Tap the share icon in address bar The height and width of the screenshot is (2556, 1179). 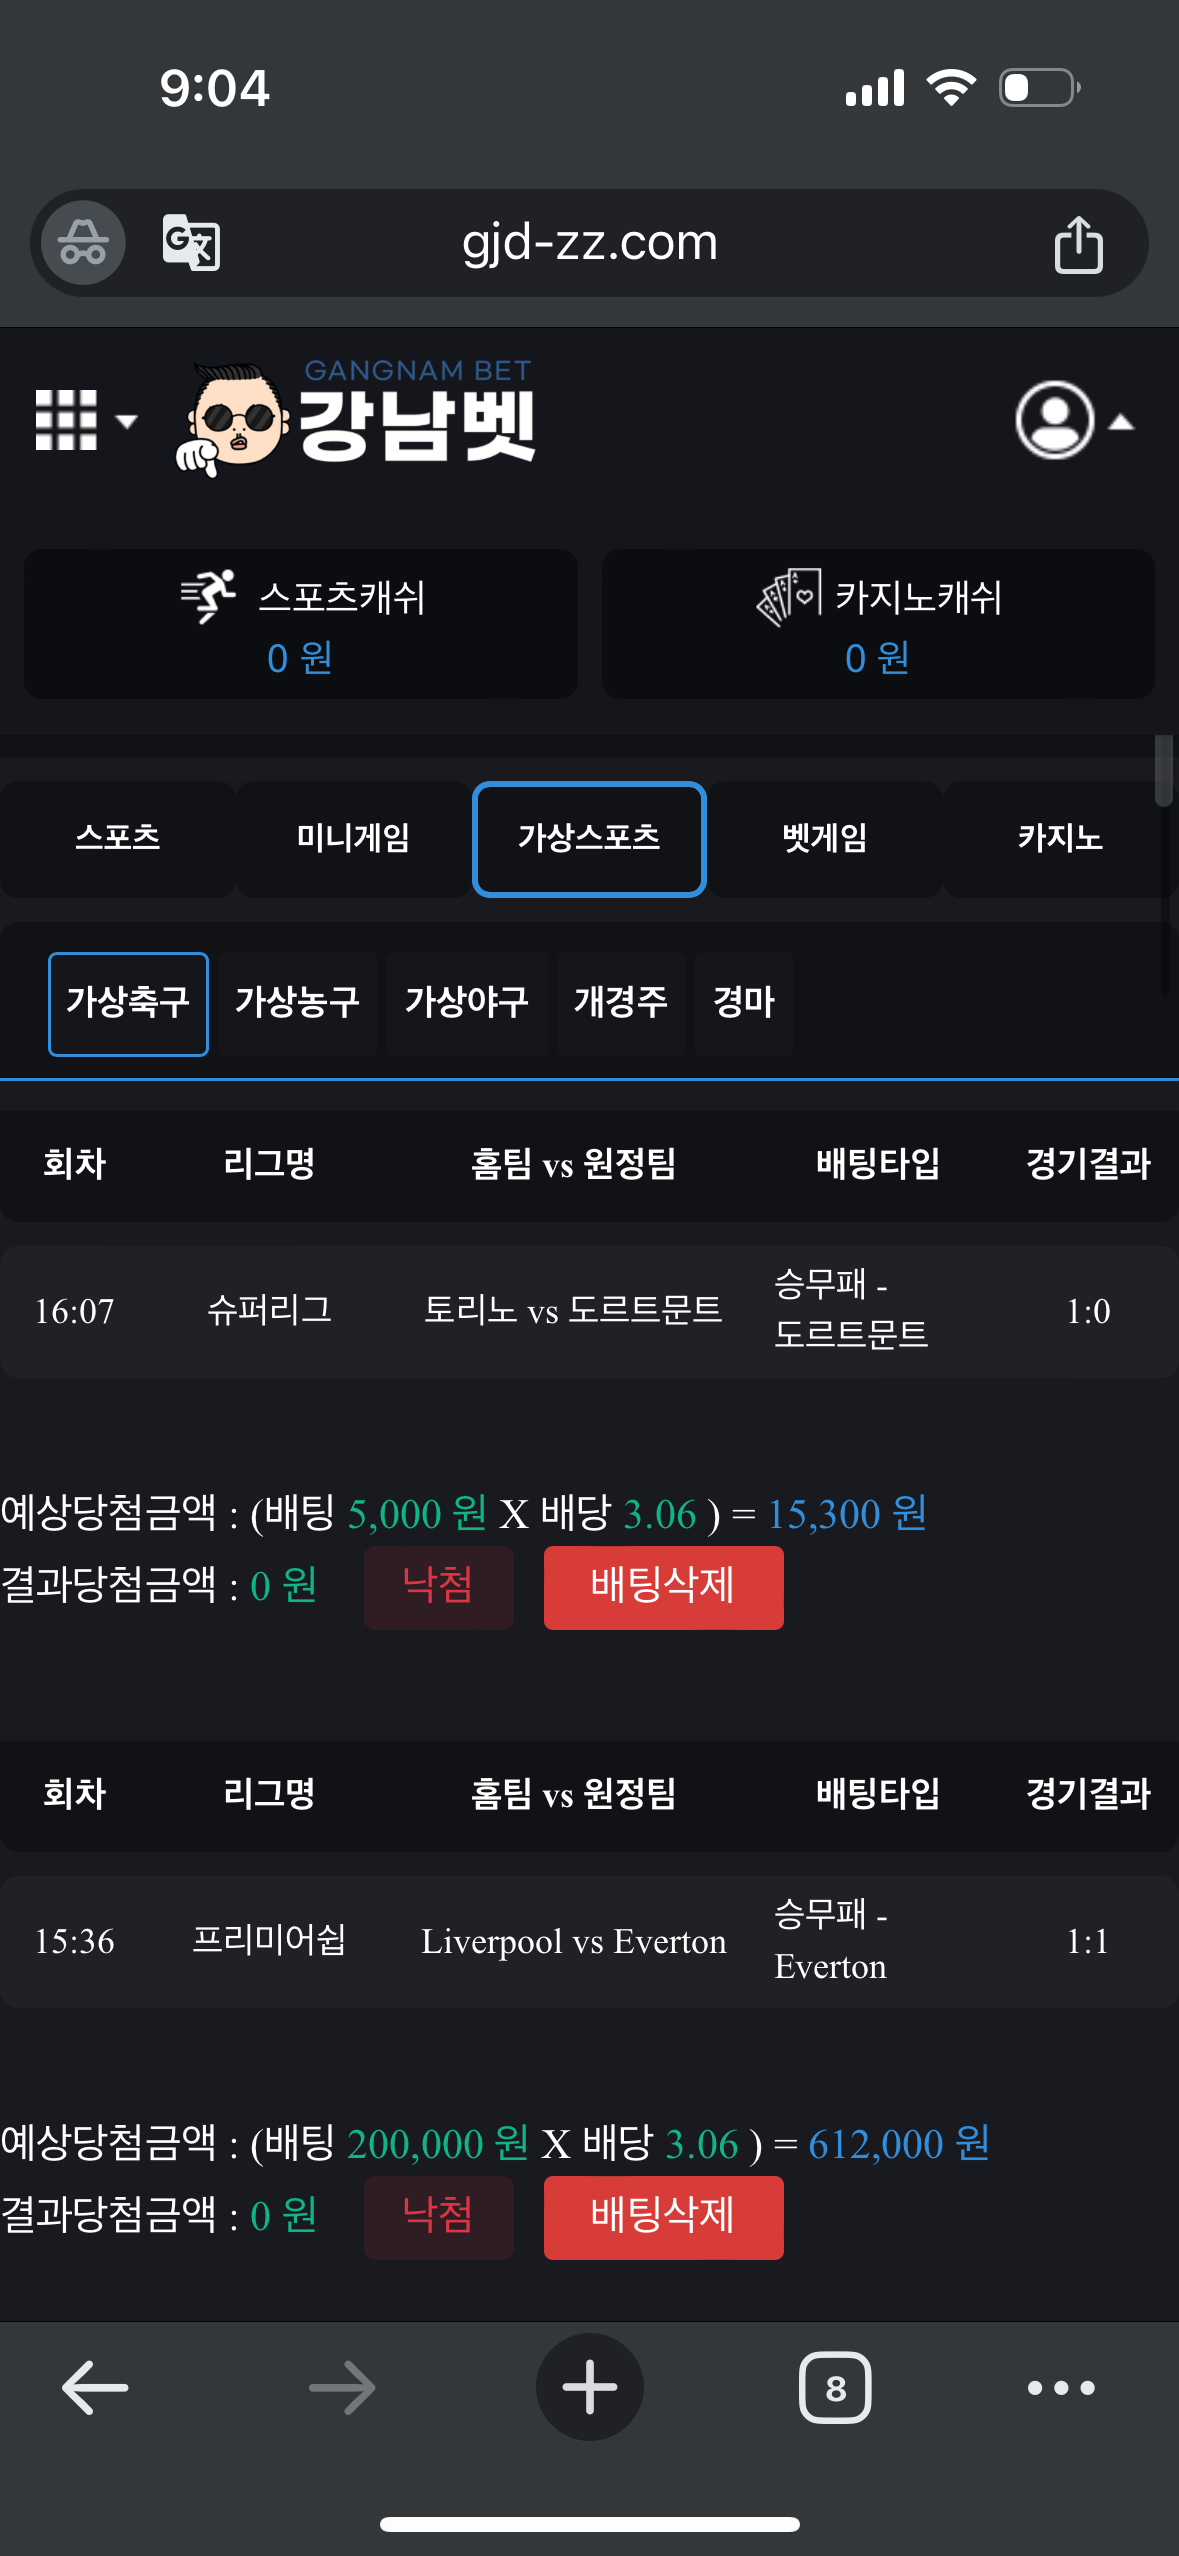point(1078,244)
